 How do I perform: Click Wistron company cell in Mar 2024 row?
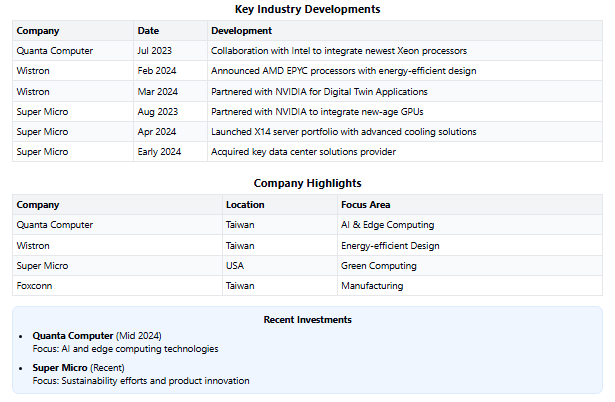[73, 91]
